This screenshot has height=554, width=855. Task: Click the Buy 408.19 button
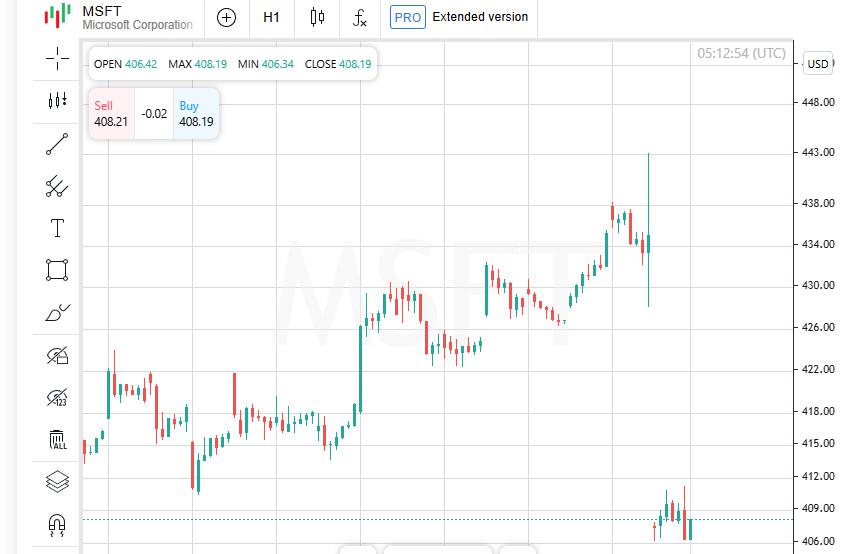click(196, 113)
